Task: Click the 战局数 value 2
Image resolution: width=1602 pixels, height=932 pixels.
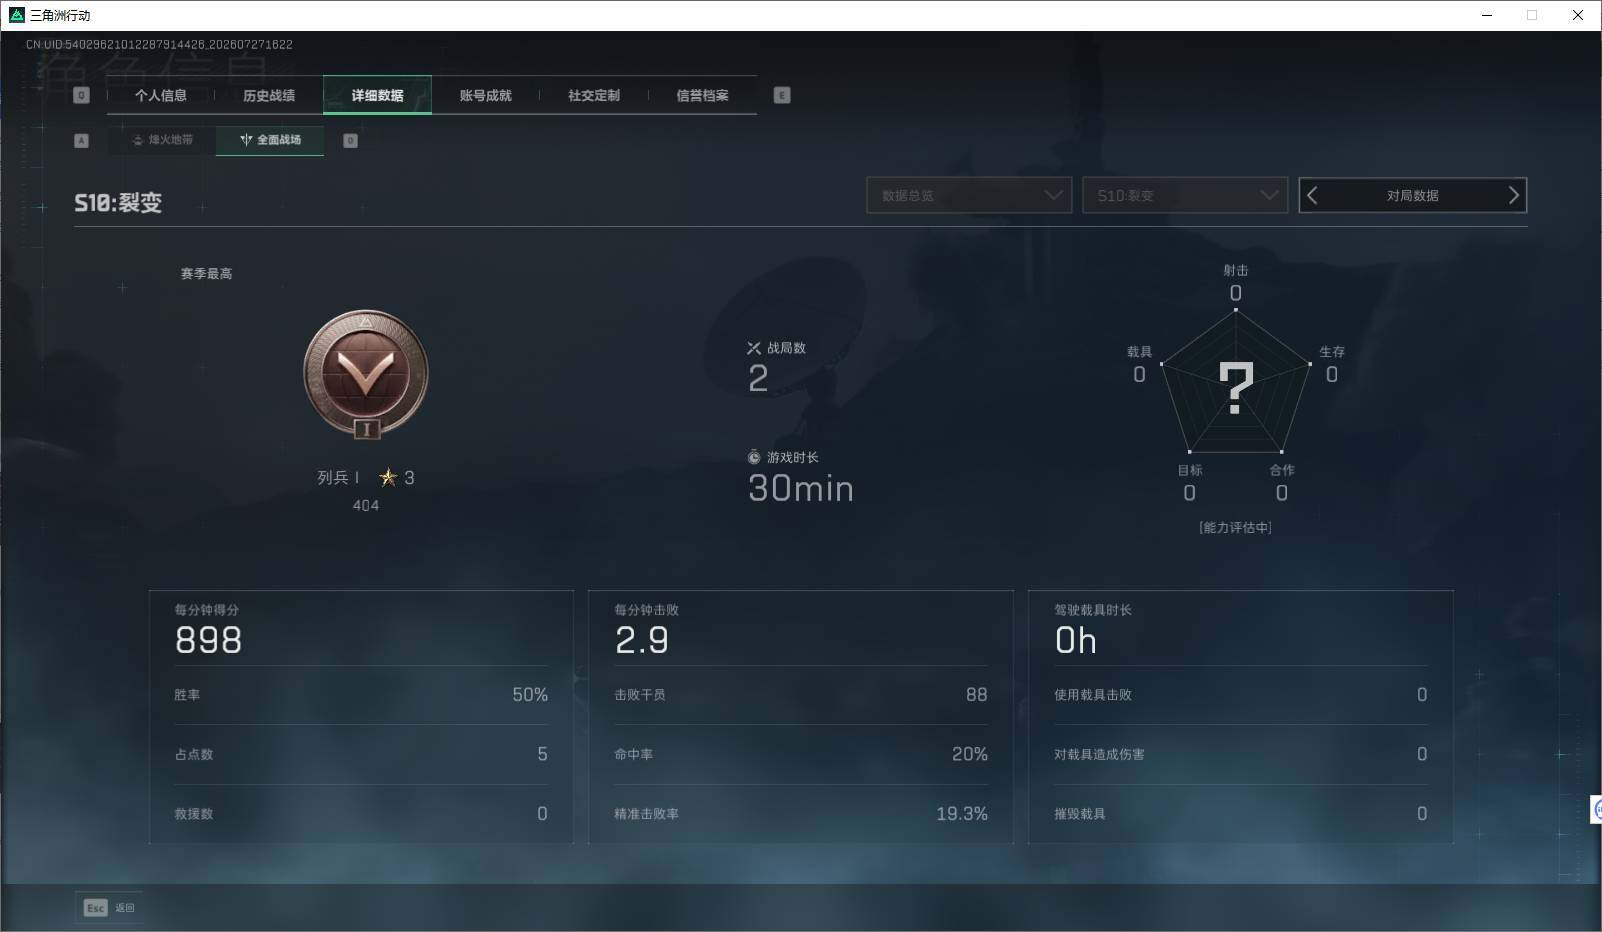Action: coord(758,378)
